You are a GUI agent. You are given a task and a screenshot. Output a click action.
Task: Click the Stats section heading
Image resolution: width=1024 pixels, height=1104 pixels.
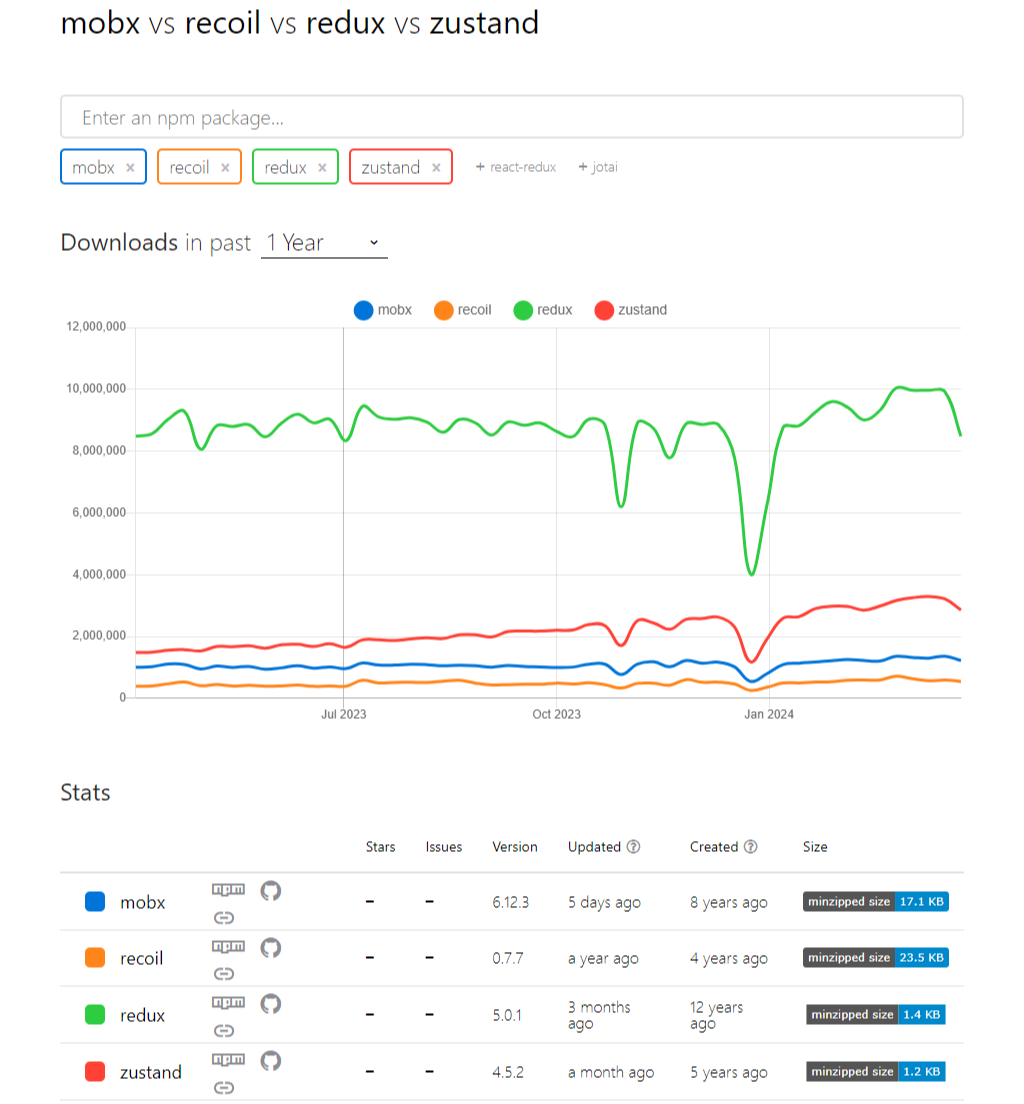click(85, 793)
